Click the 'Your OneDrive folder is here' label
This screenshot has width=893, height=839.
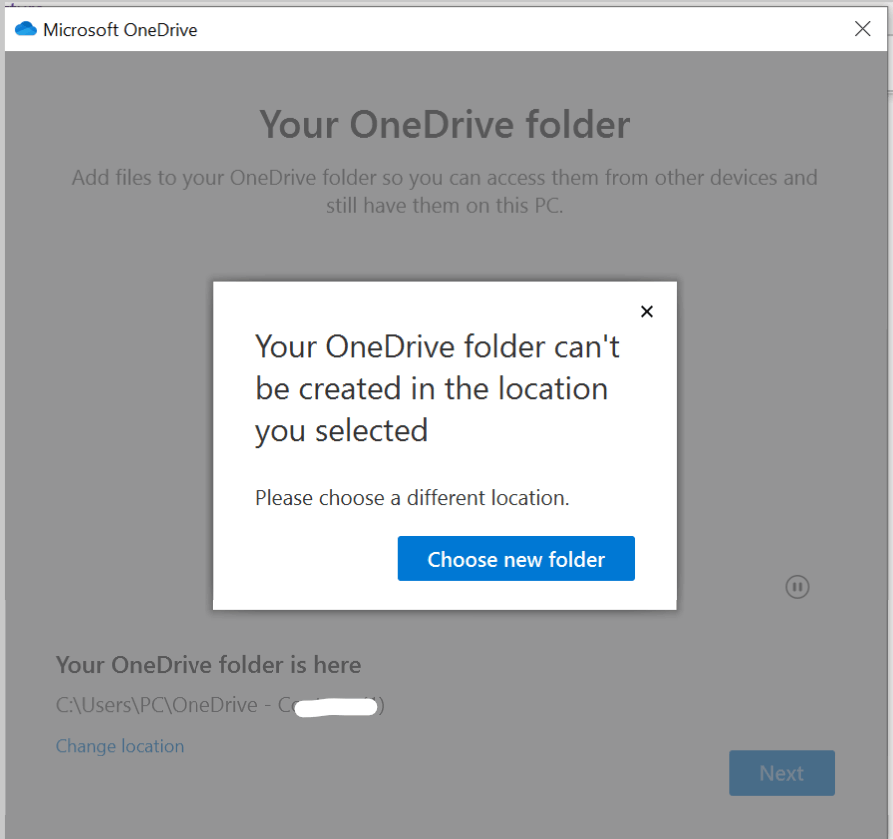click(208, 665)
